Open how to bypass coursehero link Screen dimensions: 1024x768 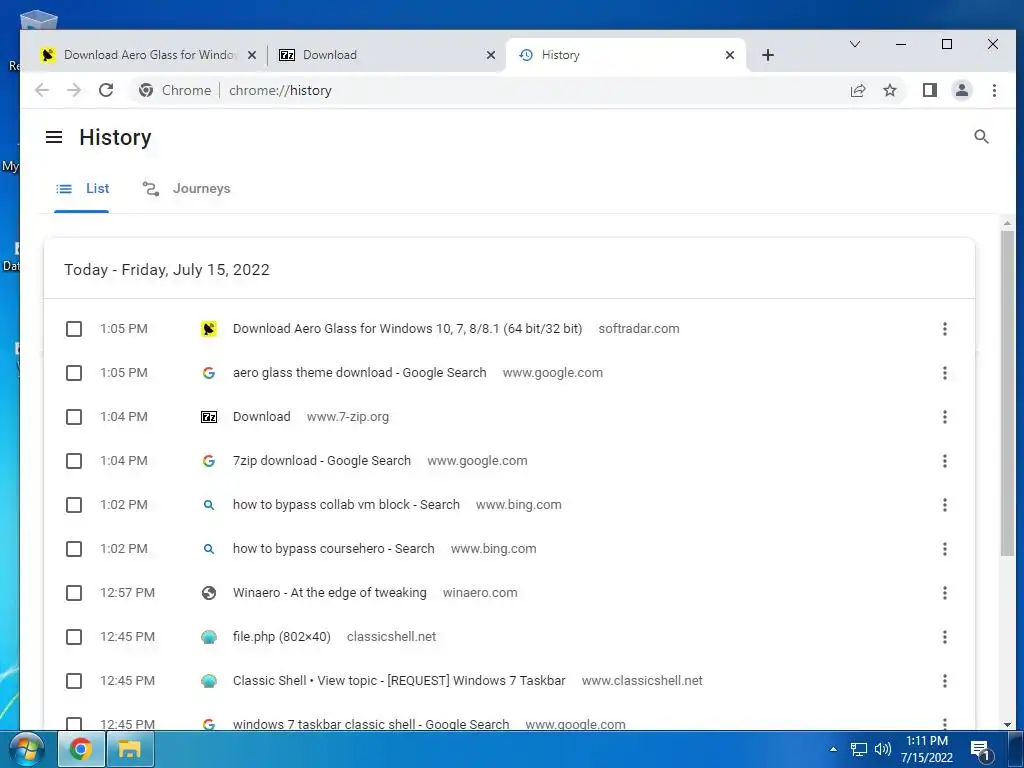tap(334, 549)
